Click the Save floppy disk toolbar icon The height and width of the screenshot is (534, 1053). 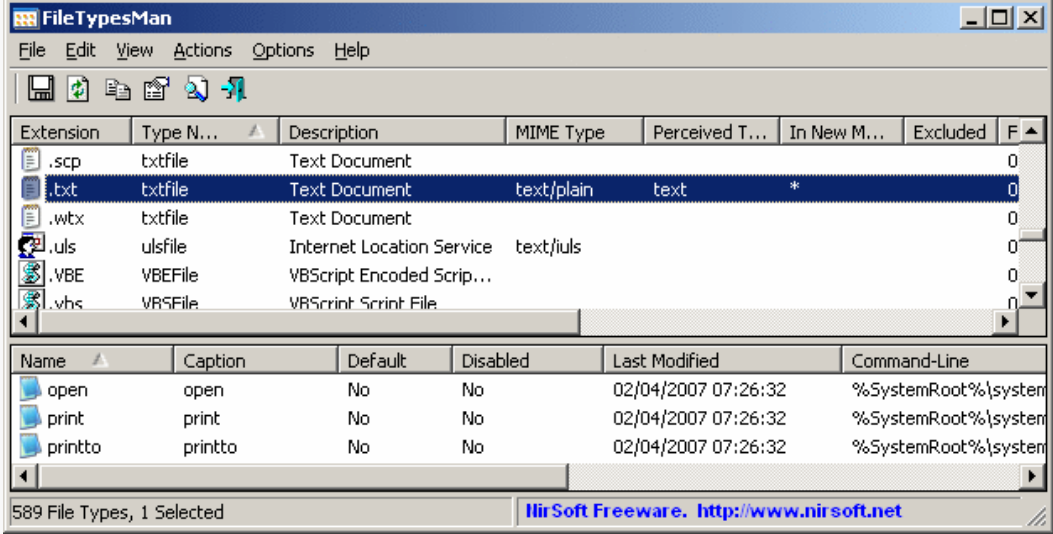(x=41, y=90)
